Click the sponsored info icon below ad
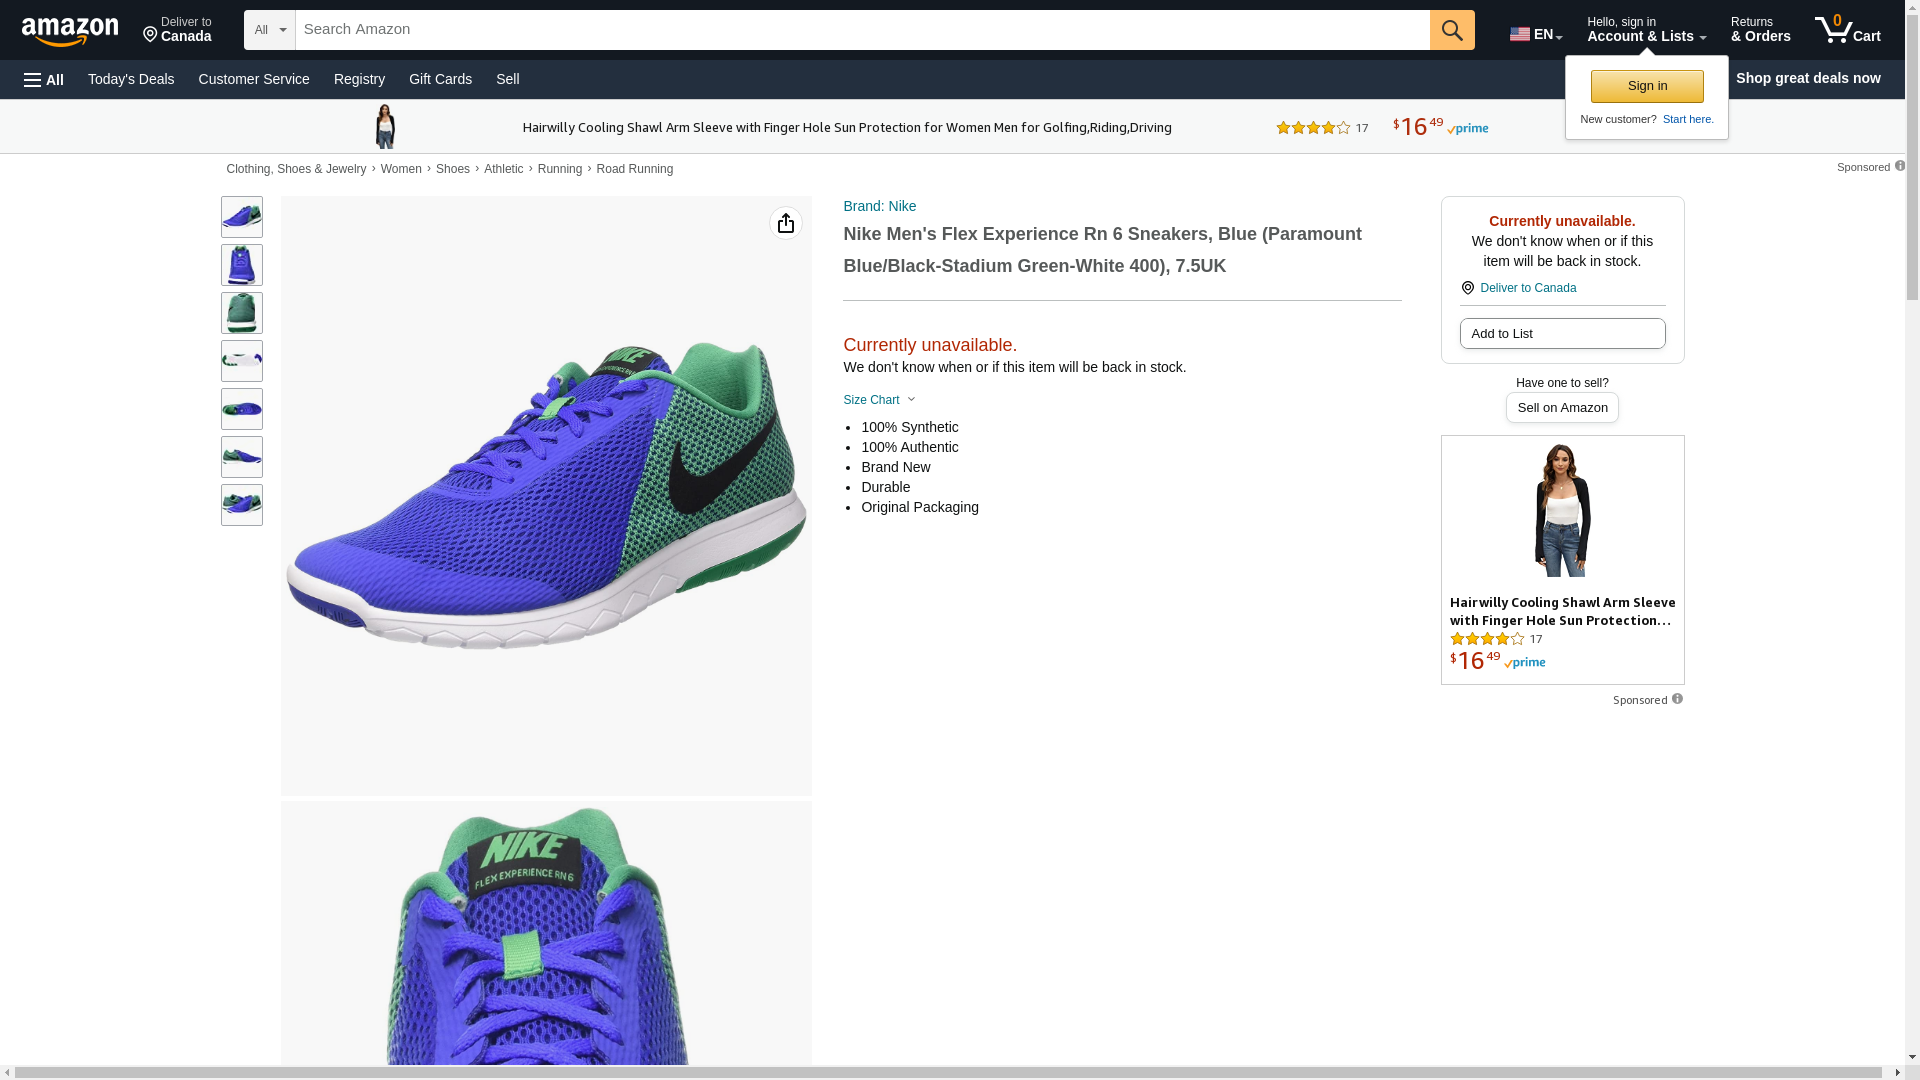The image size is (1920, 1080). [x=1677, y=699]
